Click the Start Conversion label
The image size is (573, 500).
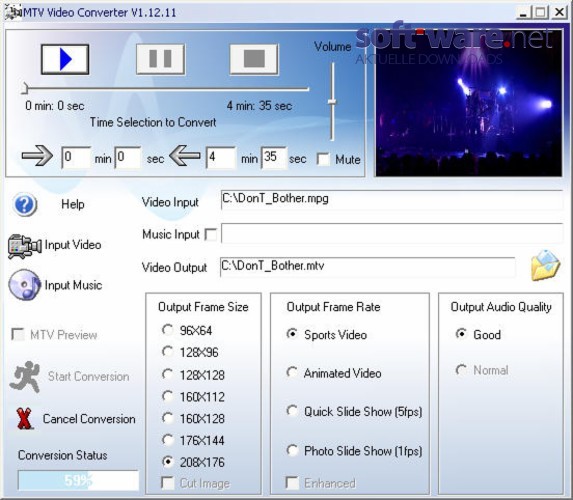[x=88, y=376]
